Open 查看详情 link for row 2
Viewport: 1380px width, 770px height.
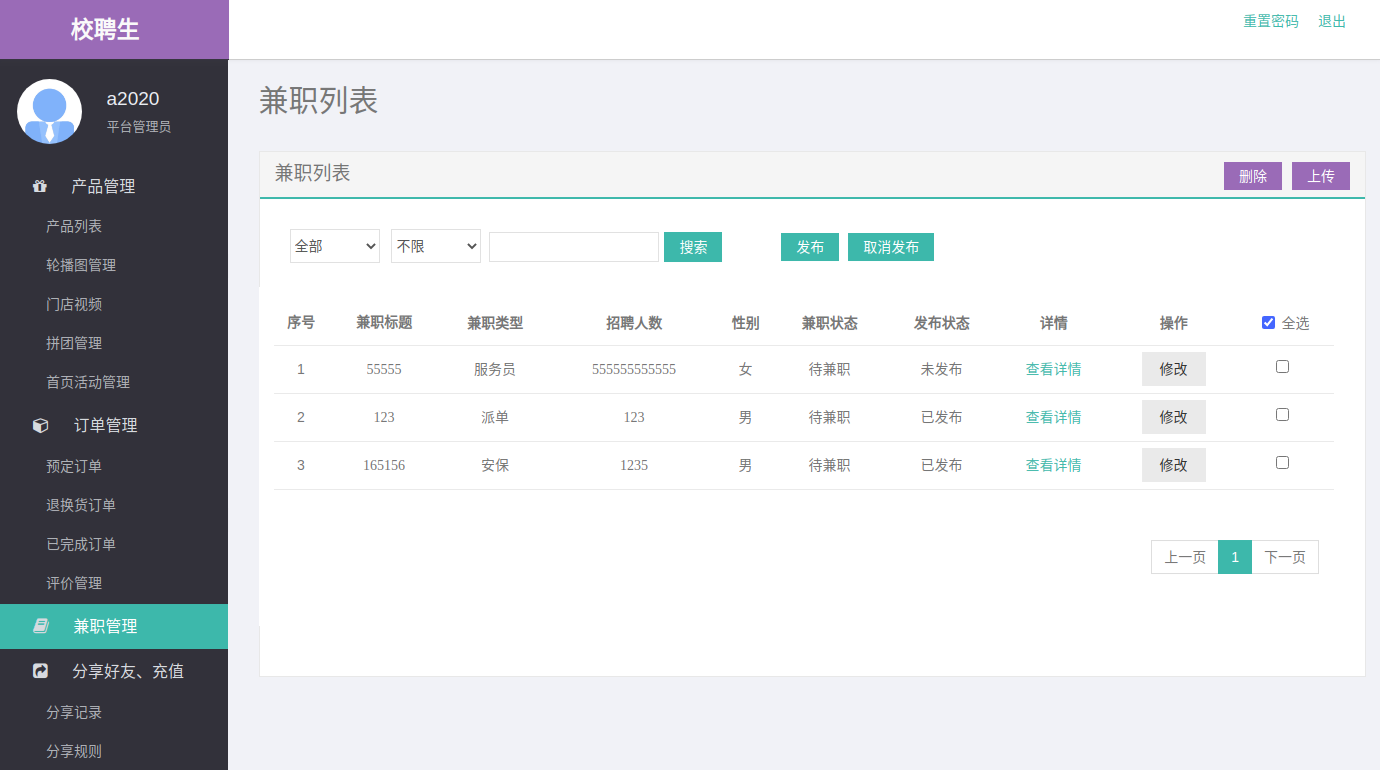1053,417
